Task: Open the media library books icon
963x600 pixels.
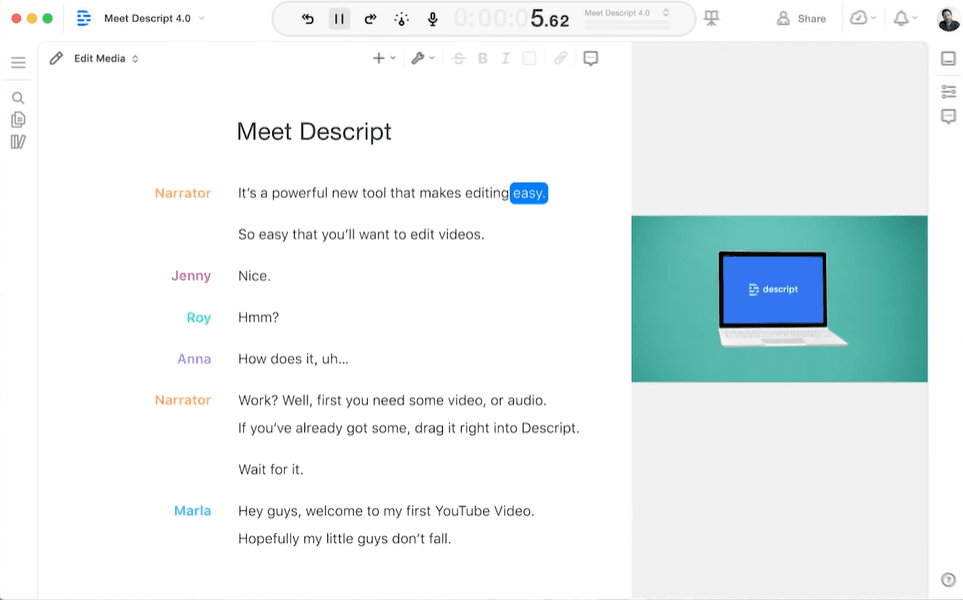Action: 18,142
